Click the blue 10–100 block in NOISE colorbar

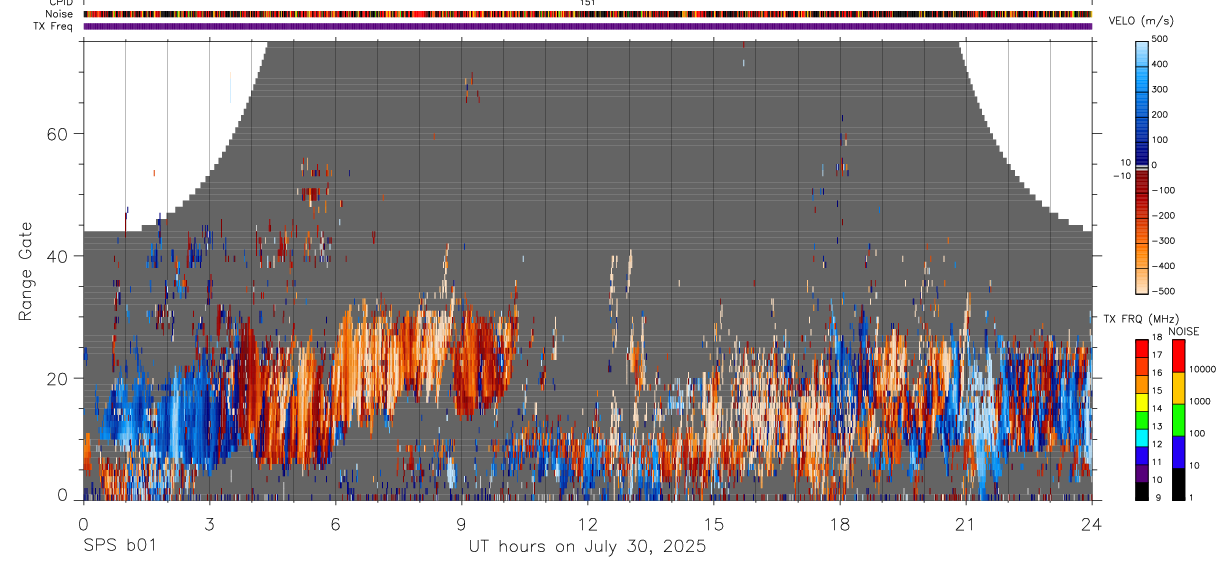tap(1178, 452)
